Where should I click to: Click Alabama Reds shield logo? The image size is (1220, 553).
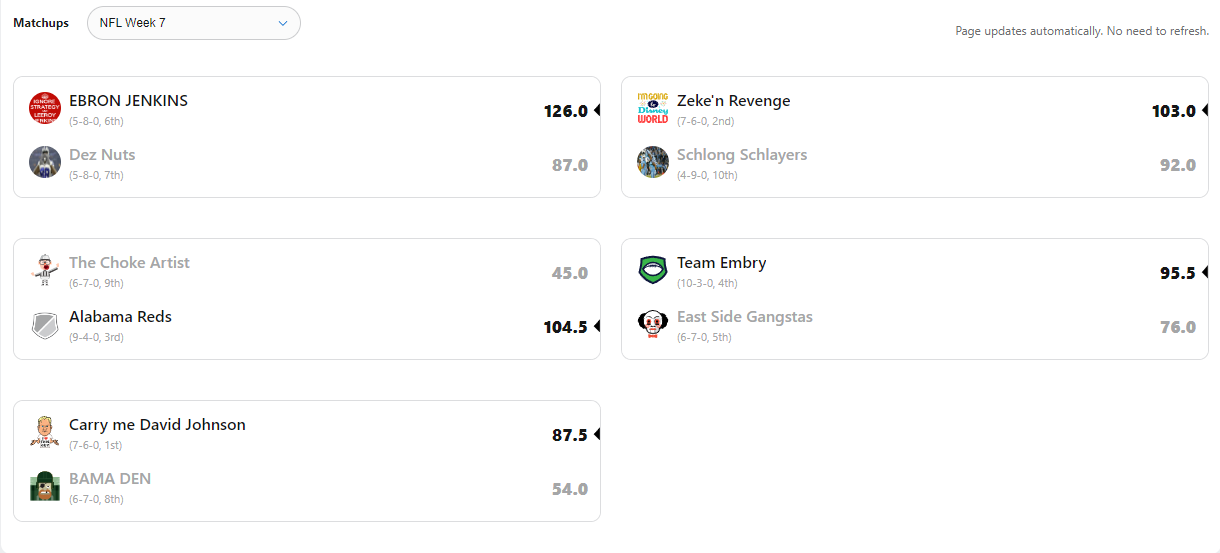pyautogui.click(x=45, y=324)
